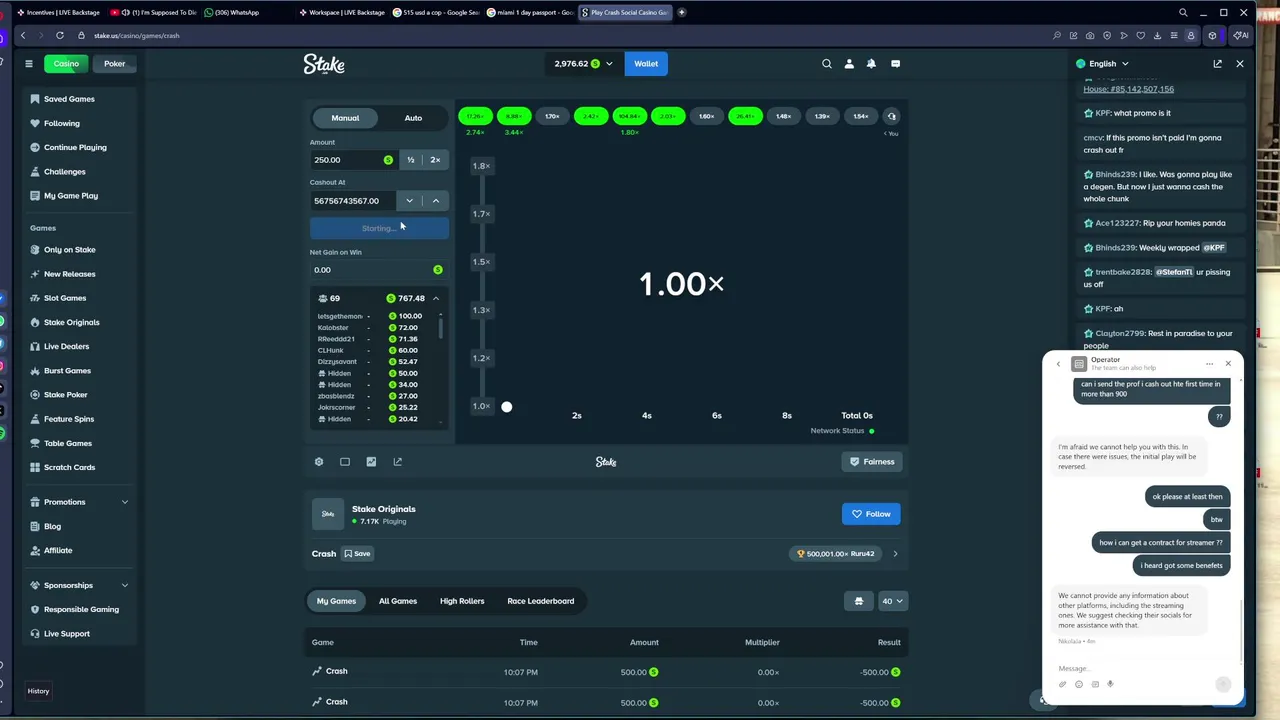The image size is (1280, 720).
Task: Click the site search magnifier icon
Action: click(827, 64)
